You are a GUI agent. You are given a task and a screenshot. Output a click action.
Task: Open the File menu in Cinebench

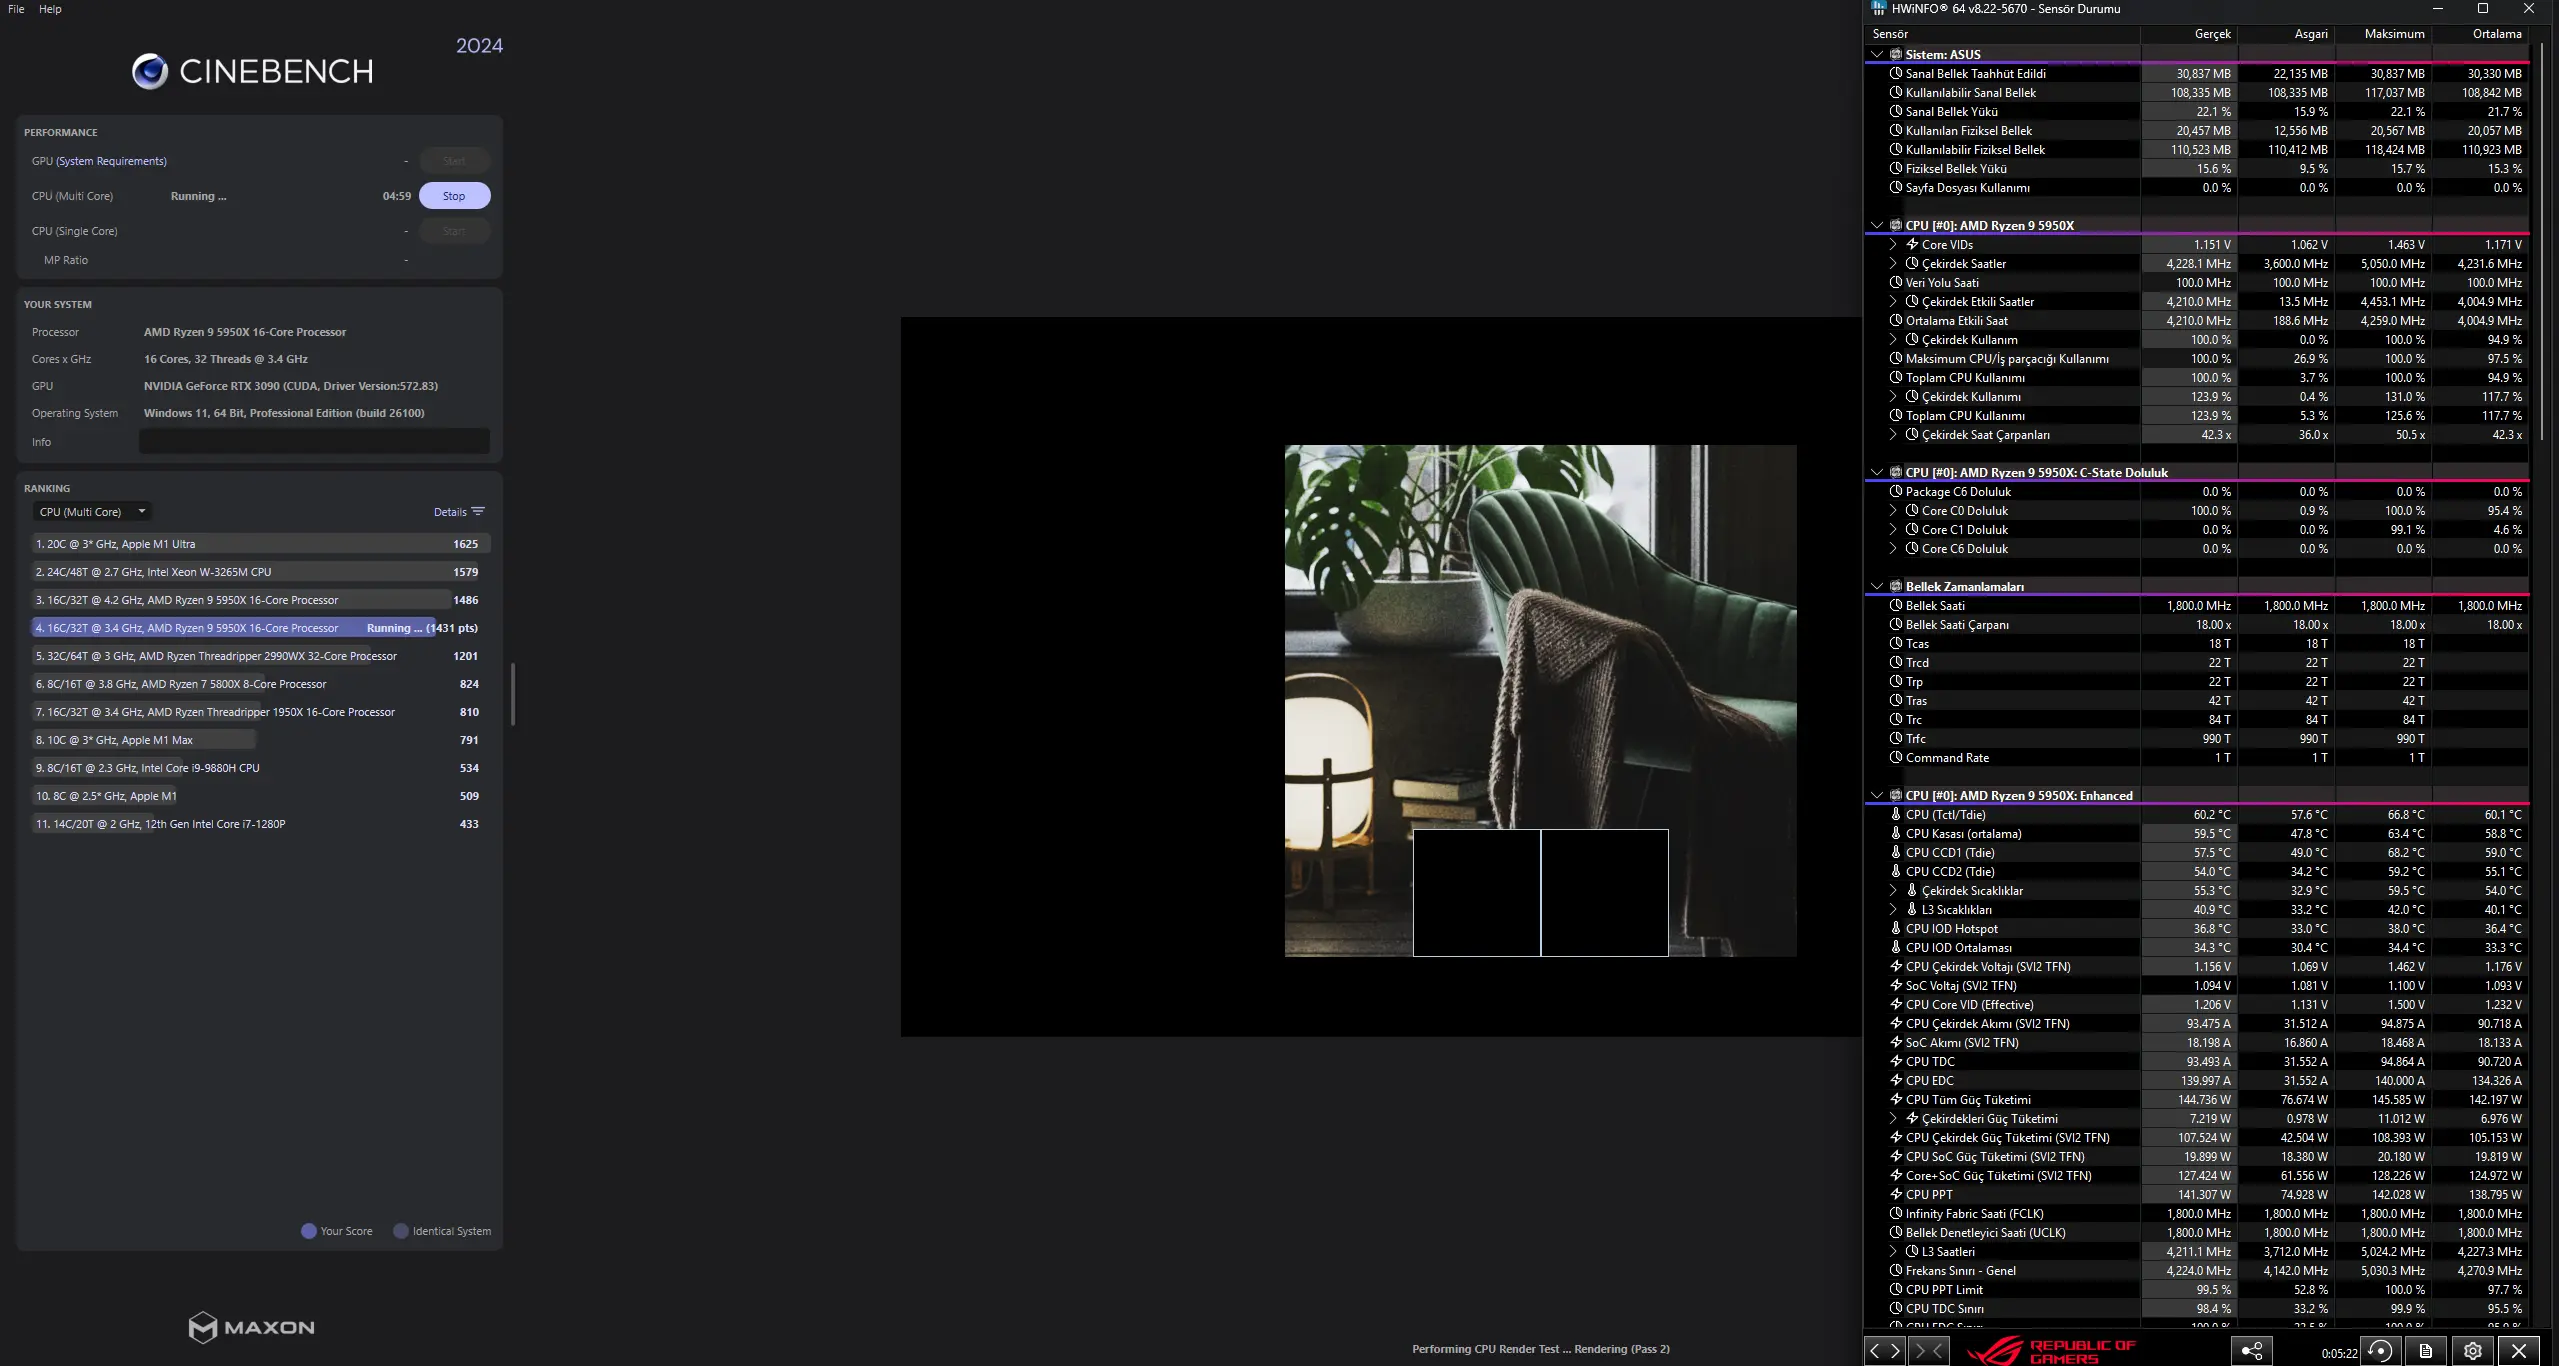click(x=16, y=9)
